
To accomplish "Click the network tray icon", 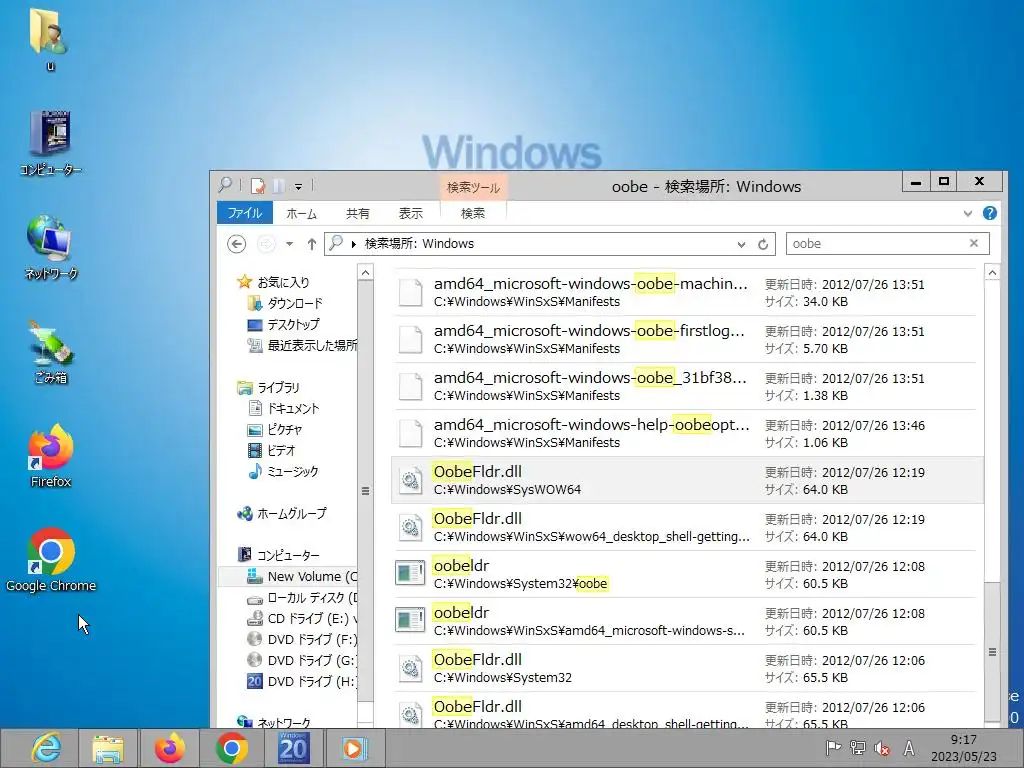I will 857,748.
